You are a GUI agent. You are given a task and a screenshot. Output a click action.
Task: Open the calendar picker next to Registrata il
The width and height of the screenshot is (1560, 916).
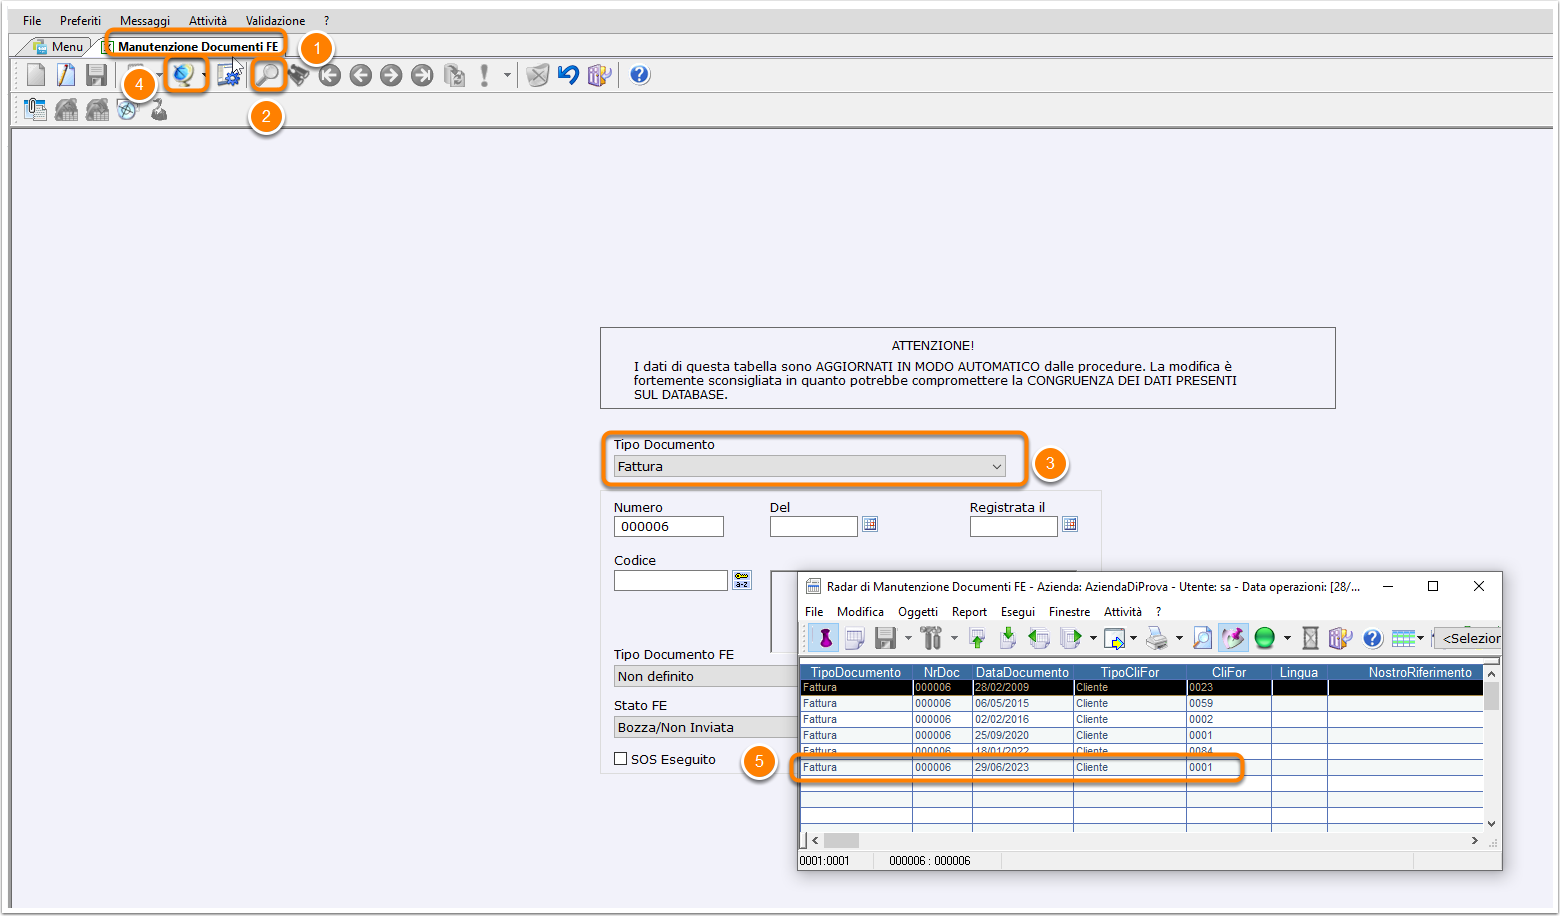pos(1070,525)
